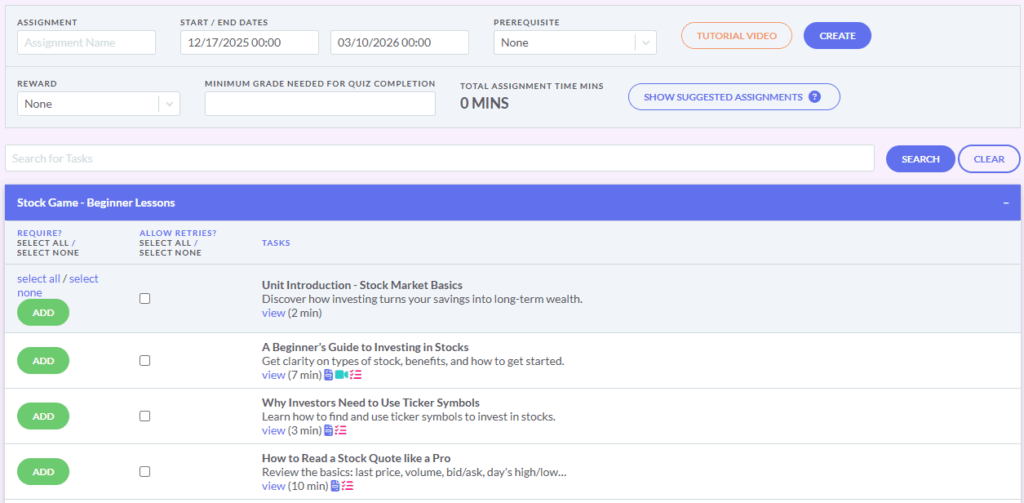Collapse the Stock Game - Beginner Lessons section
Screen dimensions: 1024x503
[1005, 203]
